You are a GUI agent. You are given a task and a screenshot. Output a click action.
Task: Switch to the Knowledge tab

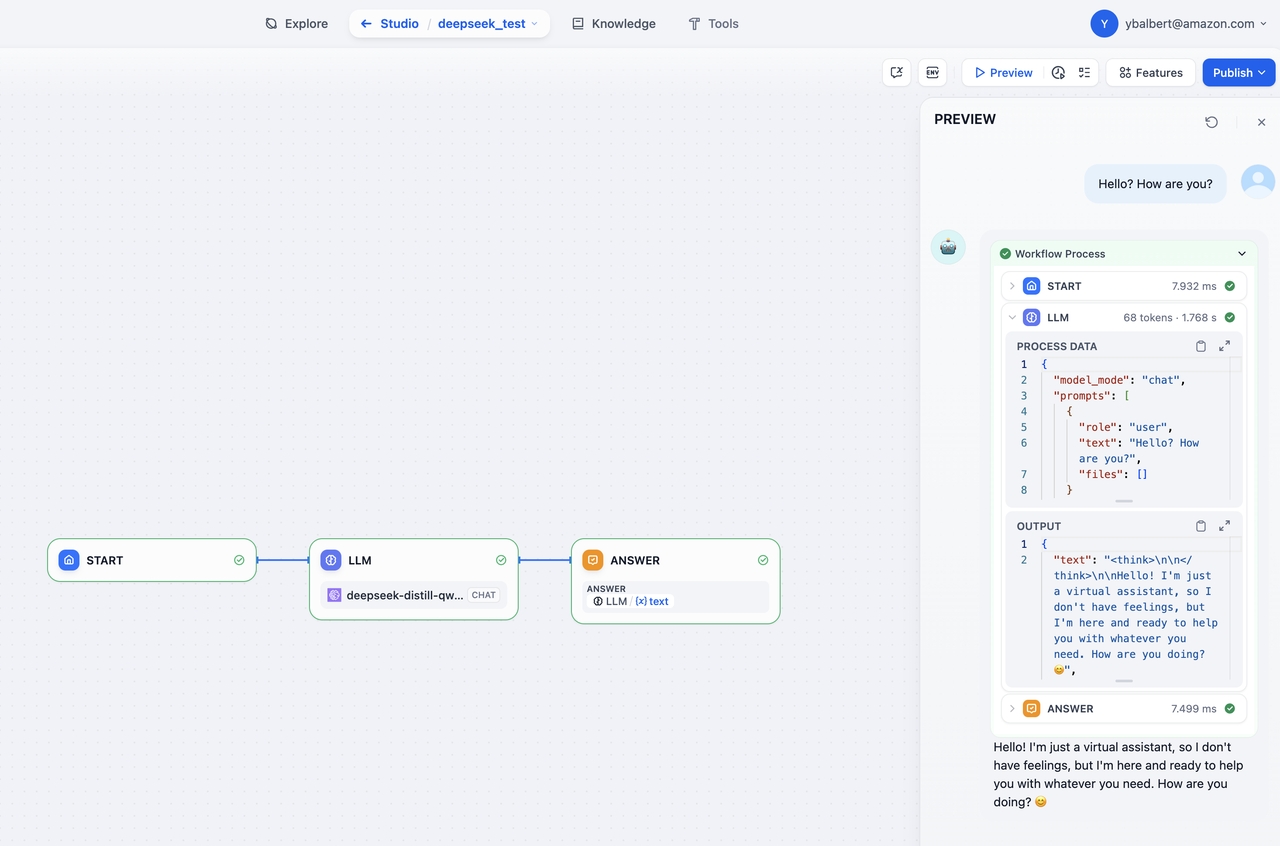click(613, 24)
